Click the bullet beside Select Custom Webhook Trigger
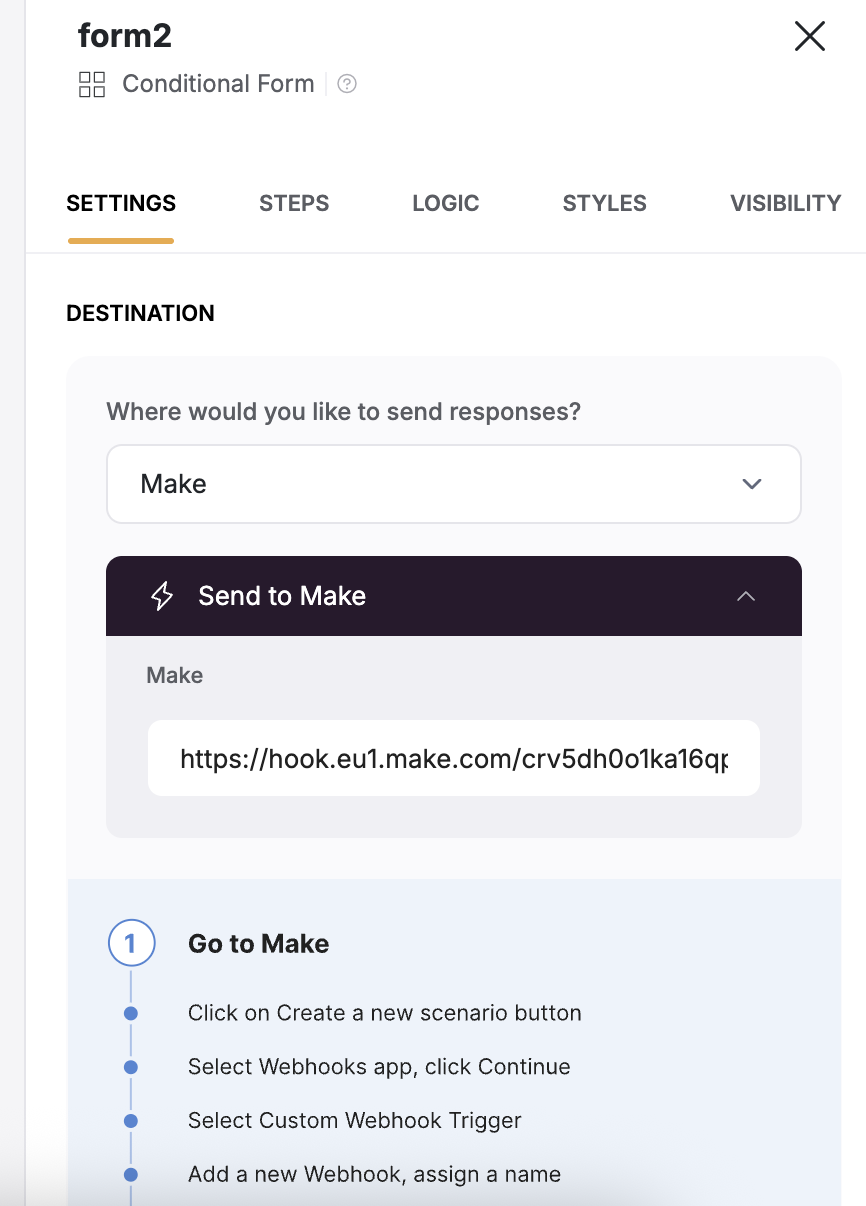Viewport: 866px width, 1206px height. tap(131, 1121)
